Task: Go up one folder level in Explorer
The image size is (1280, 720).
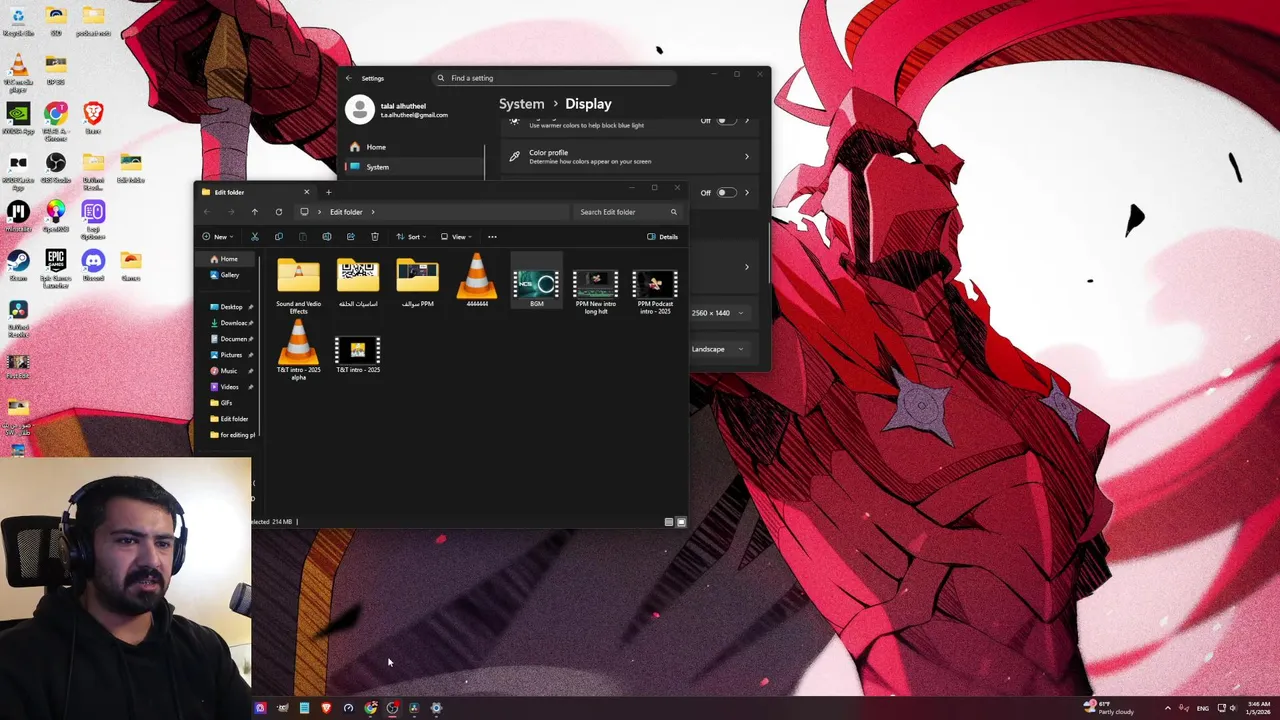Action: 255,212
